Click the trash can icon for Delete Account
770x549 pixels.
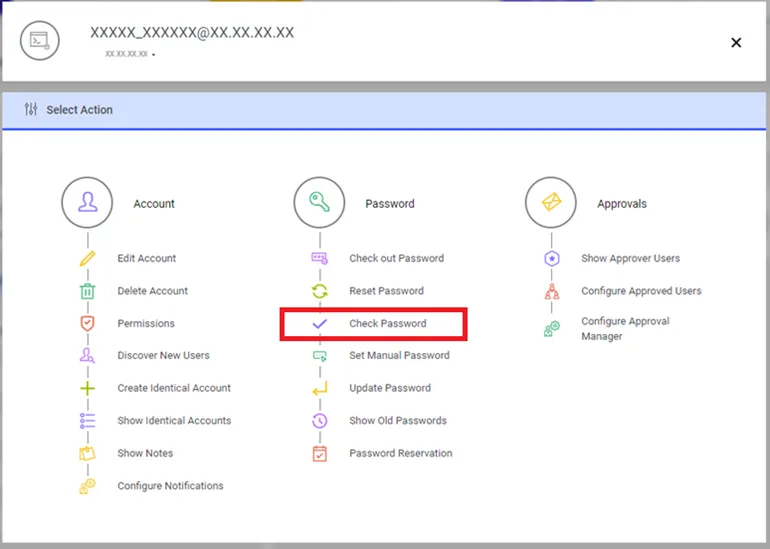pos(87,291)
